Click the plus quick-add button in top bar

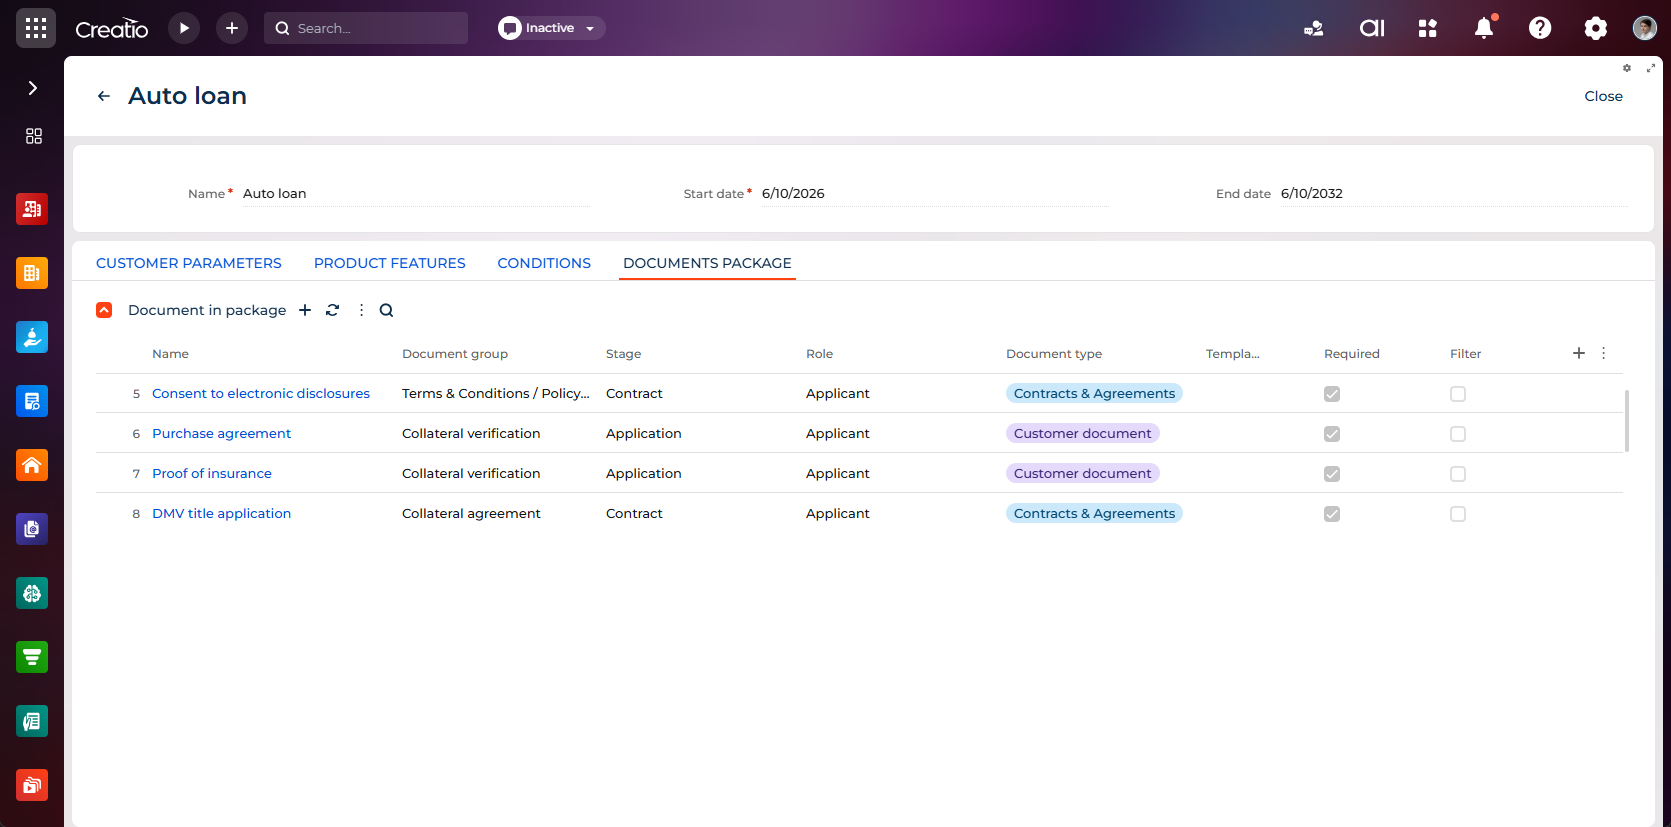[232, 28]
